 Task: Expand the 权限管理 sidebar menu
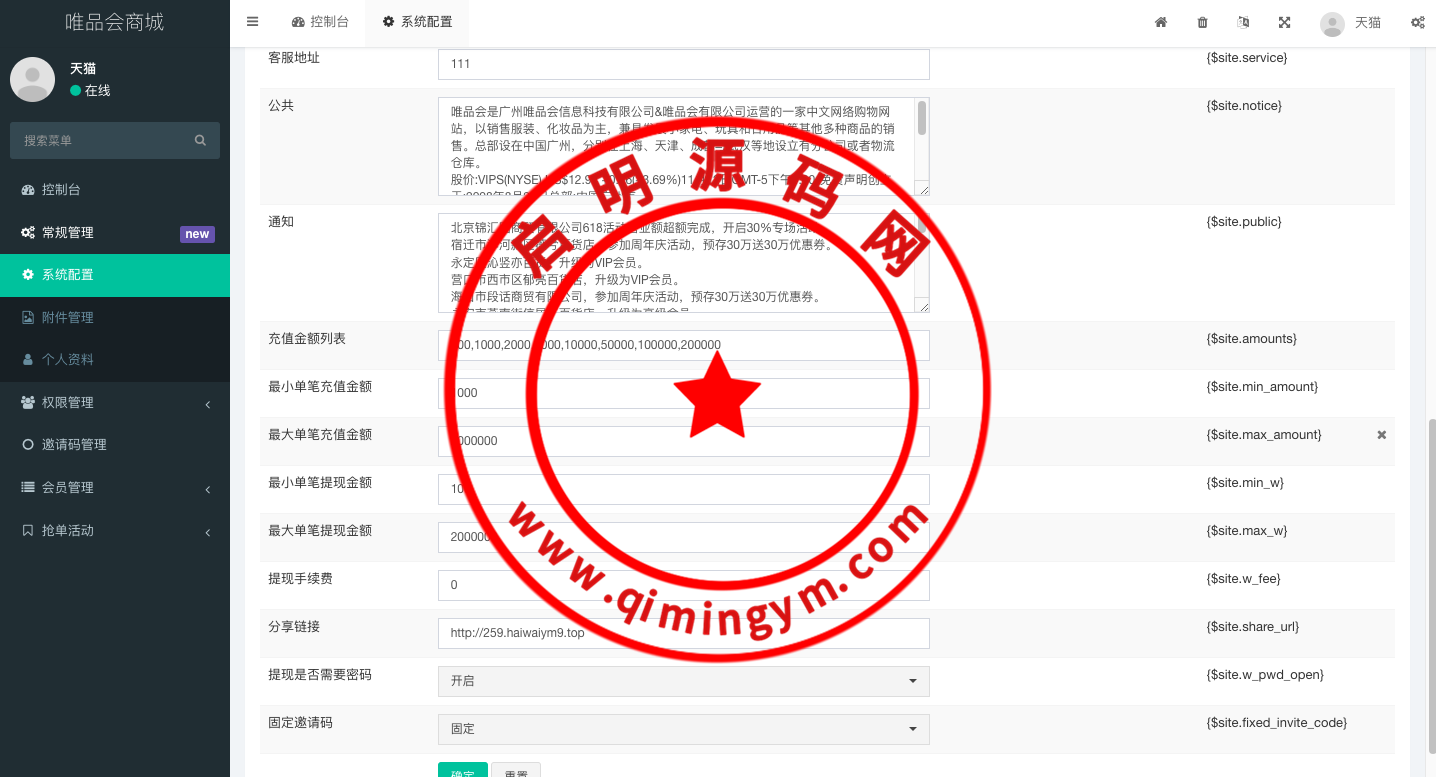[115, 402]
